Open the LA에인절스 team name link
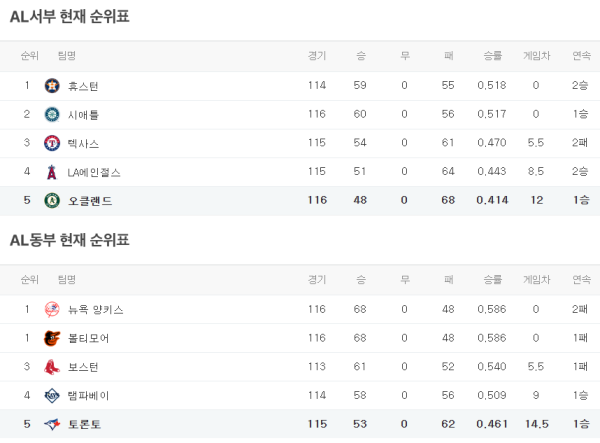This screenshot has width=600, height=443. [x=94, y=172]
